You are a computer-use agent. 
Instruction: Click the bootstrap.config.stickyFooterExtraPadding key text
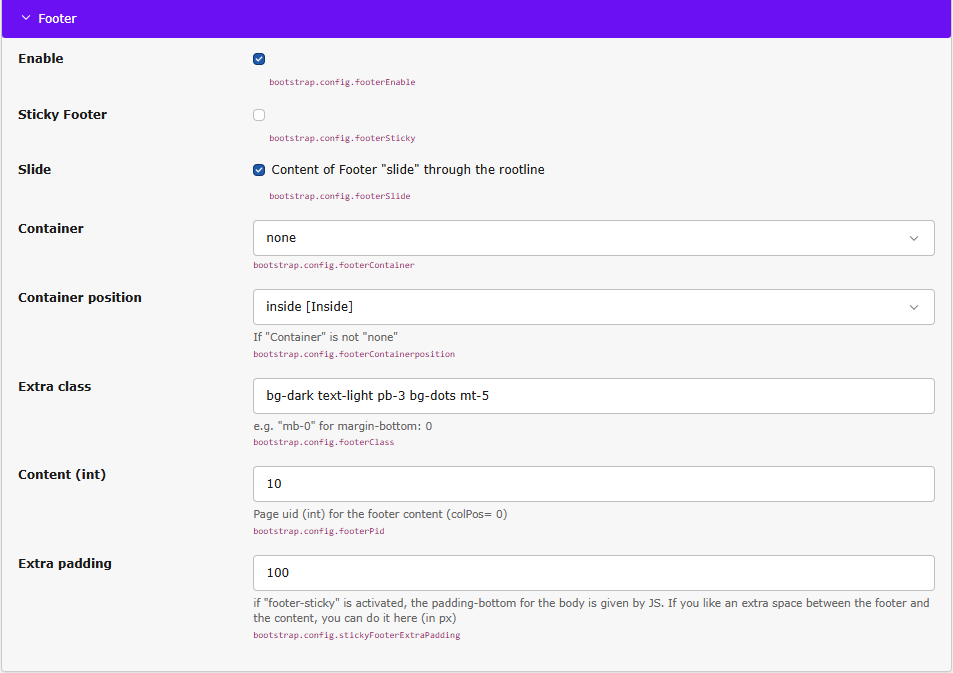point(356,635)
